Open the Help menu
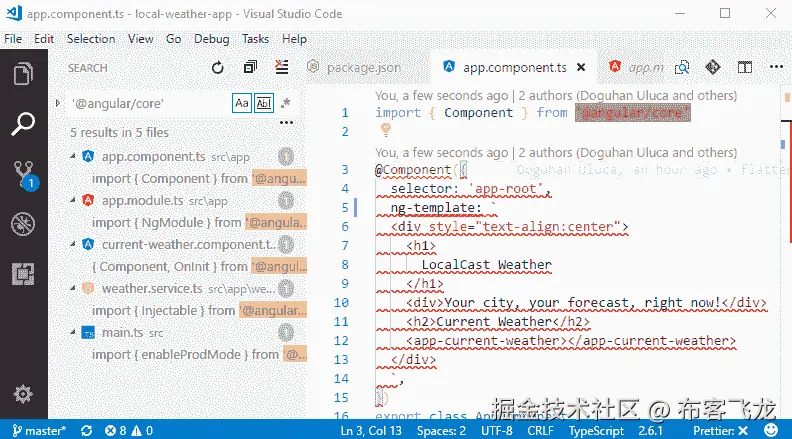 [294, 39]
